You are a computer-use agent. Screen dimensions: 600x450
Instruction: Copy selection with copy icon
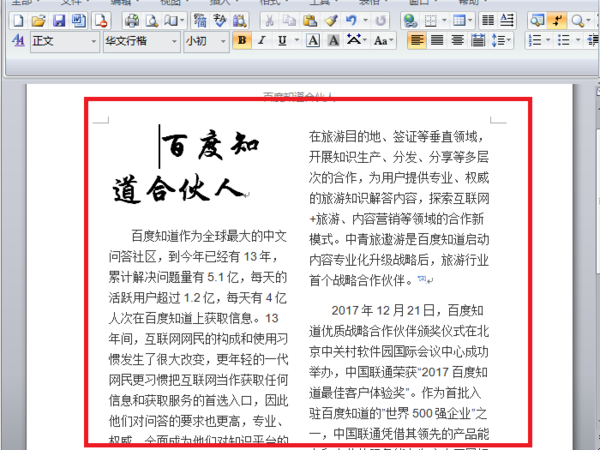[290, 20]
